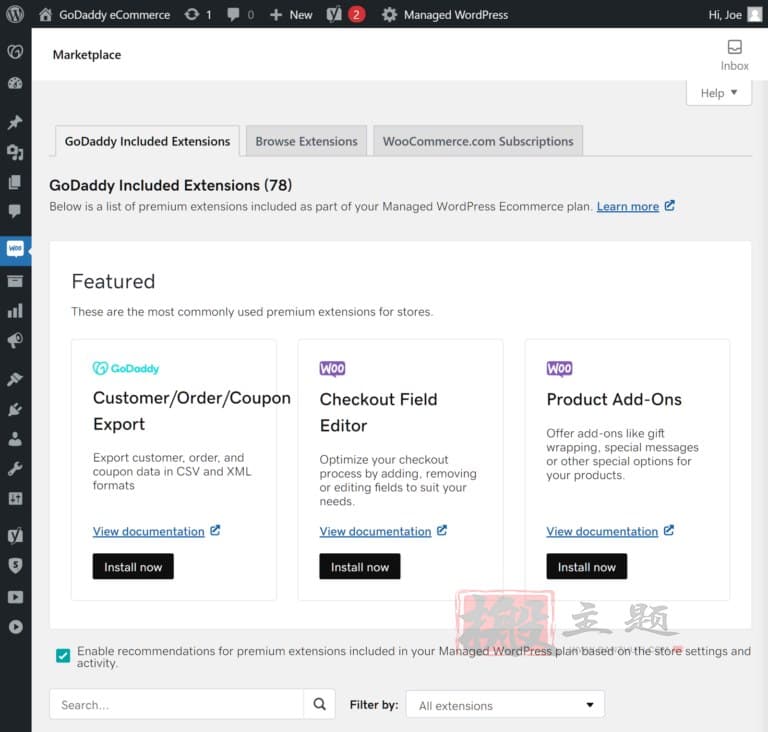Install Customer/Order/Coupon Export now

[133, 567]
